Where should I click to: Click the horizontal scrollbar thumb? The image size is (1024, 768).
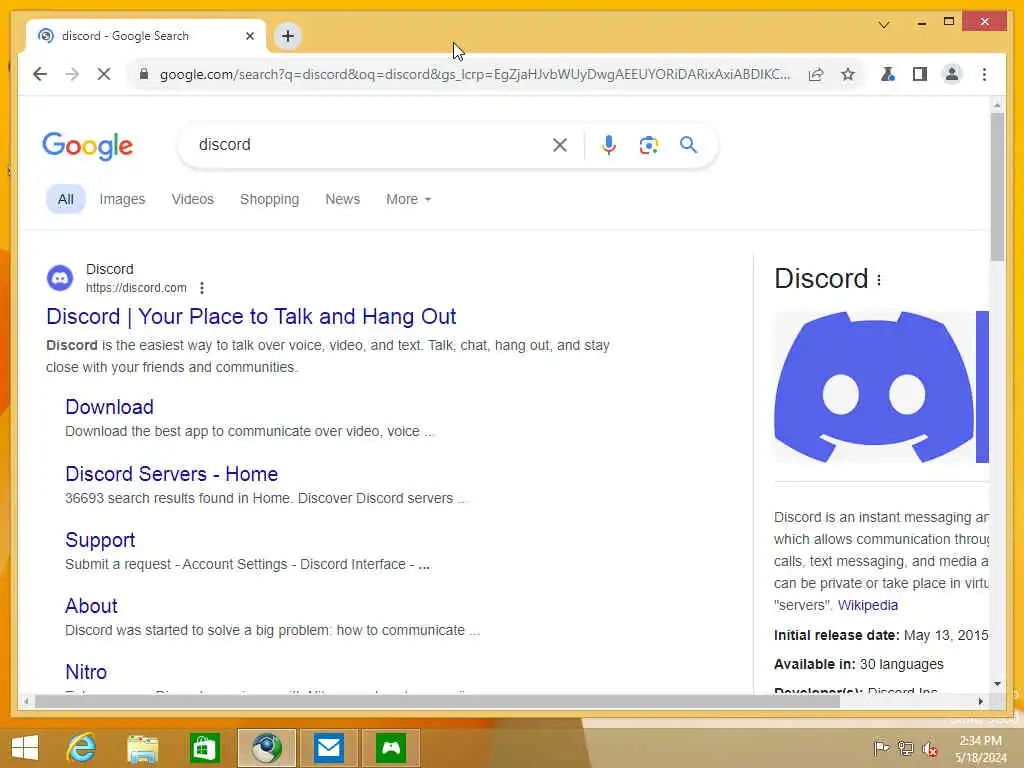[x=437, y=701]
